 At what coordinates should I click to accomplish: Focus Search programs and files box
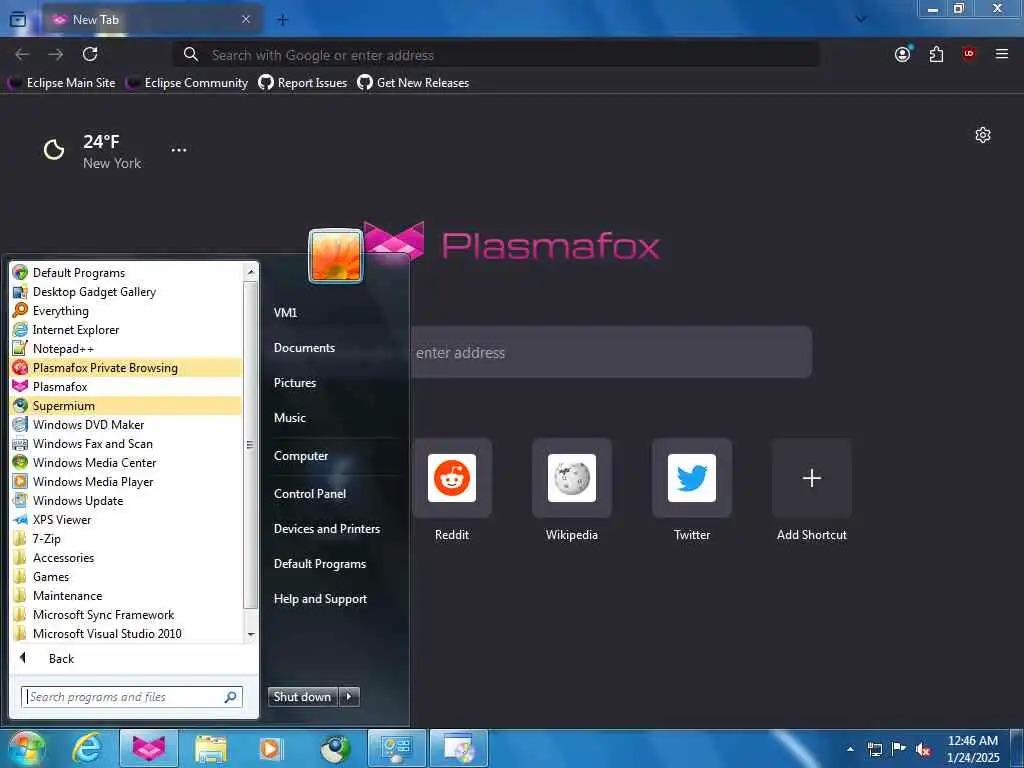coord(132,697)
